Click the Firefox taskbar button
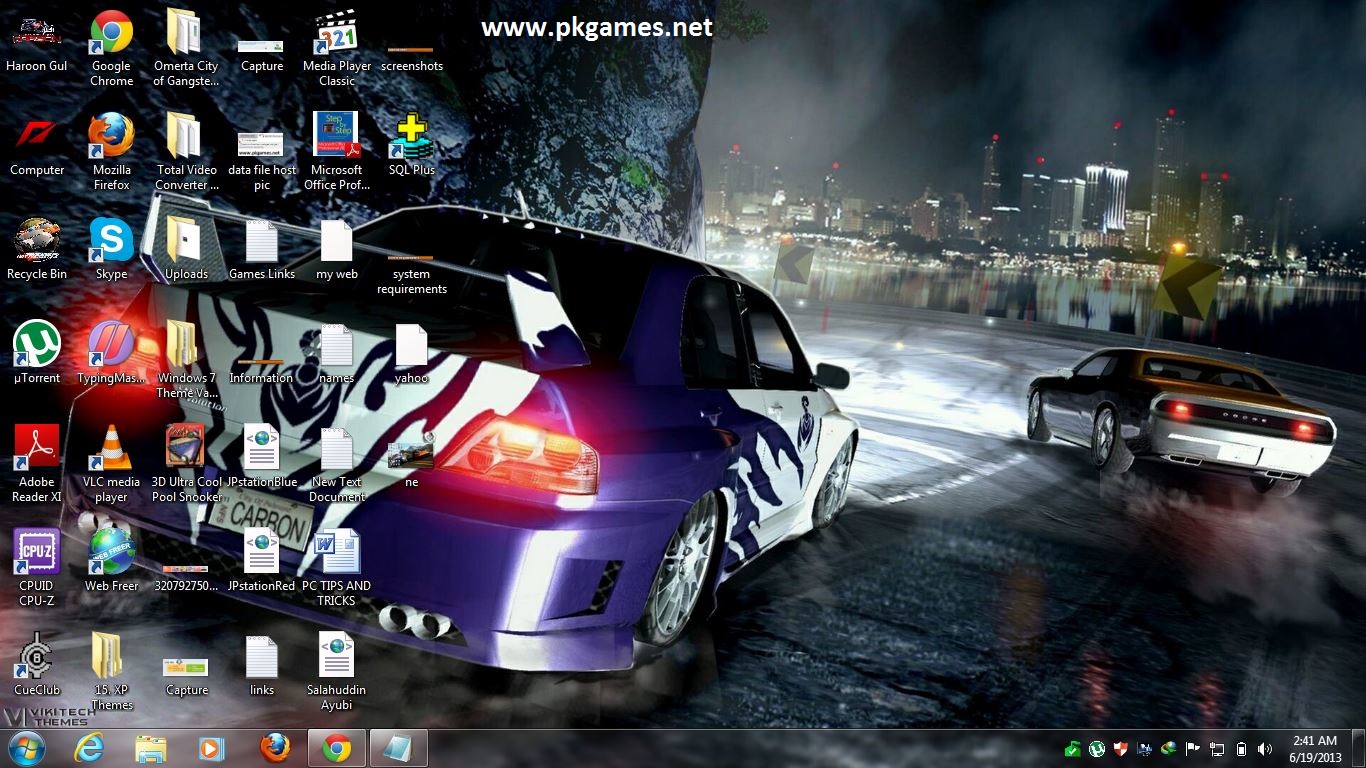The image size is (1366, 768). (x=274, y=748)
